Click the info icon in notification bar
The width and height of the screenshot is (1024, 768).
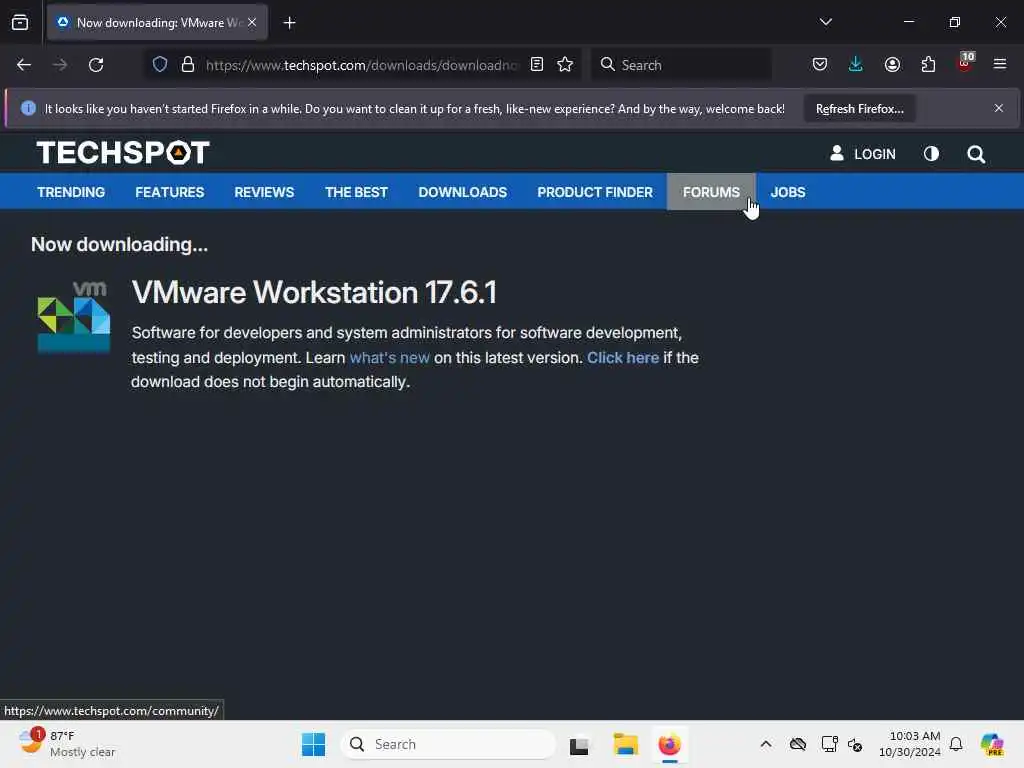click(x=28, y=108)
